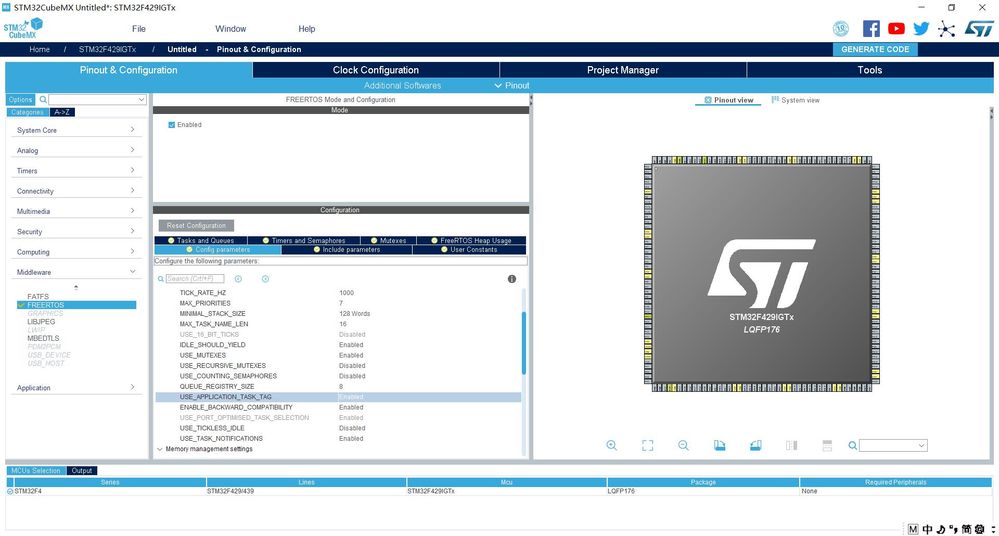Click the vertical flip layout icon

pos(827,445)
